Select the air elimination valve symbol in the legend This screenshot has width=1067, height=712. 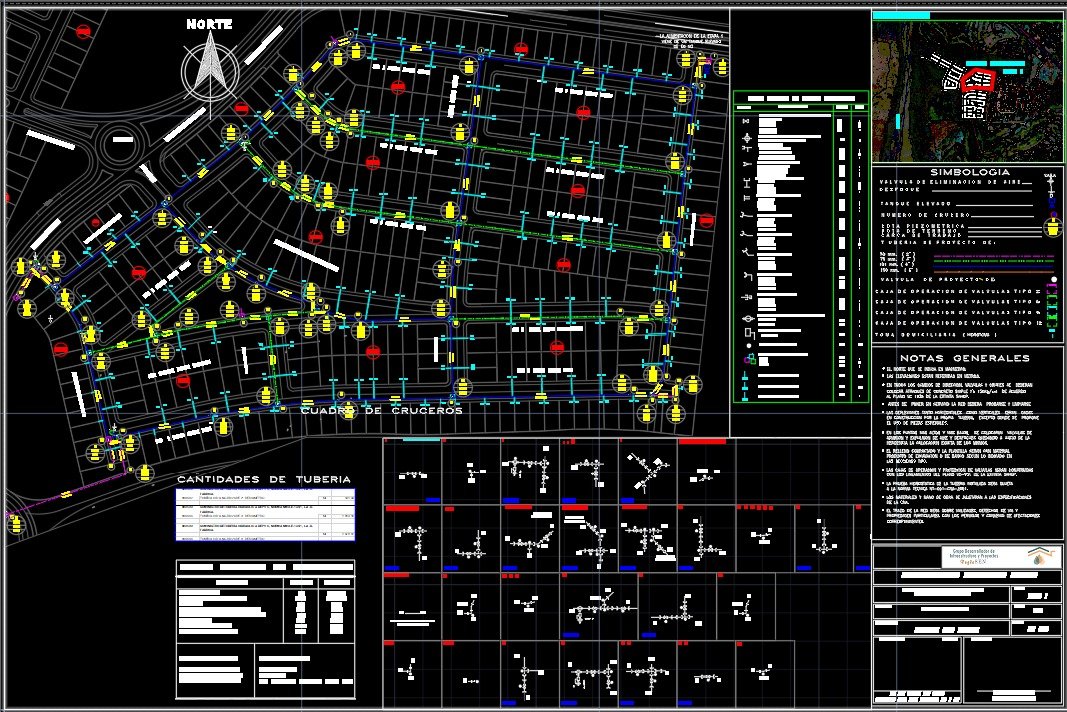[x=1050, y=182]
